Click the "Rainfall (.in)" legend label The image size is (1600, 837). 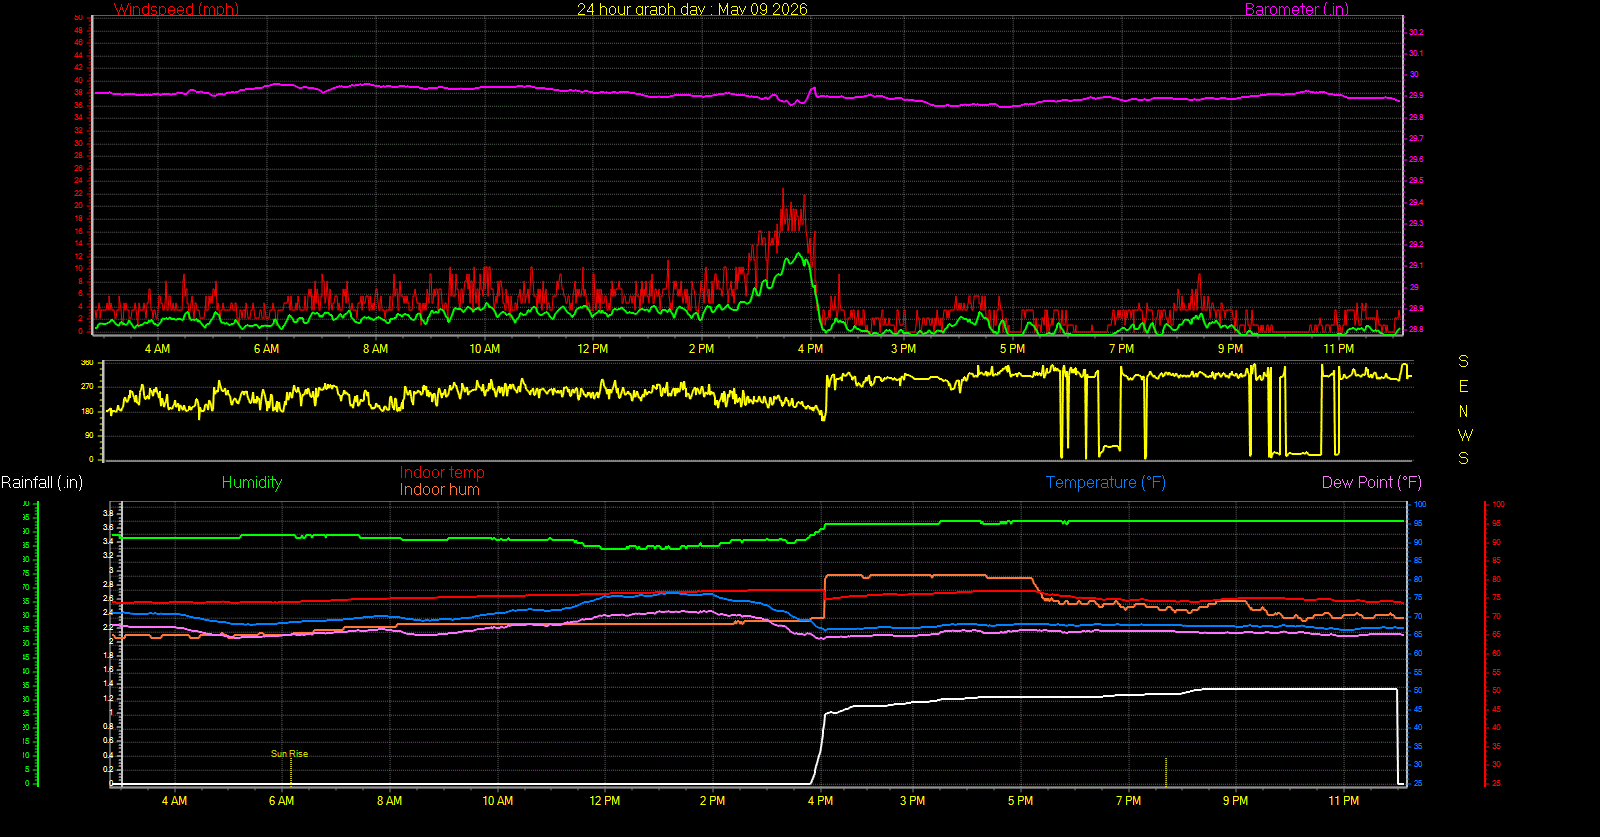coord(42,482)
